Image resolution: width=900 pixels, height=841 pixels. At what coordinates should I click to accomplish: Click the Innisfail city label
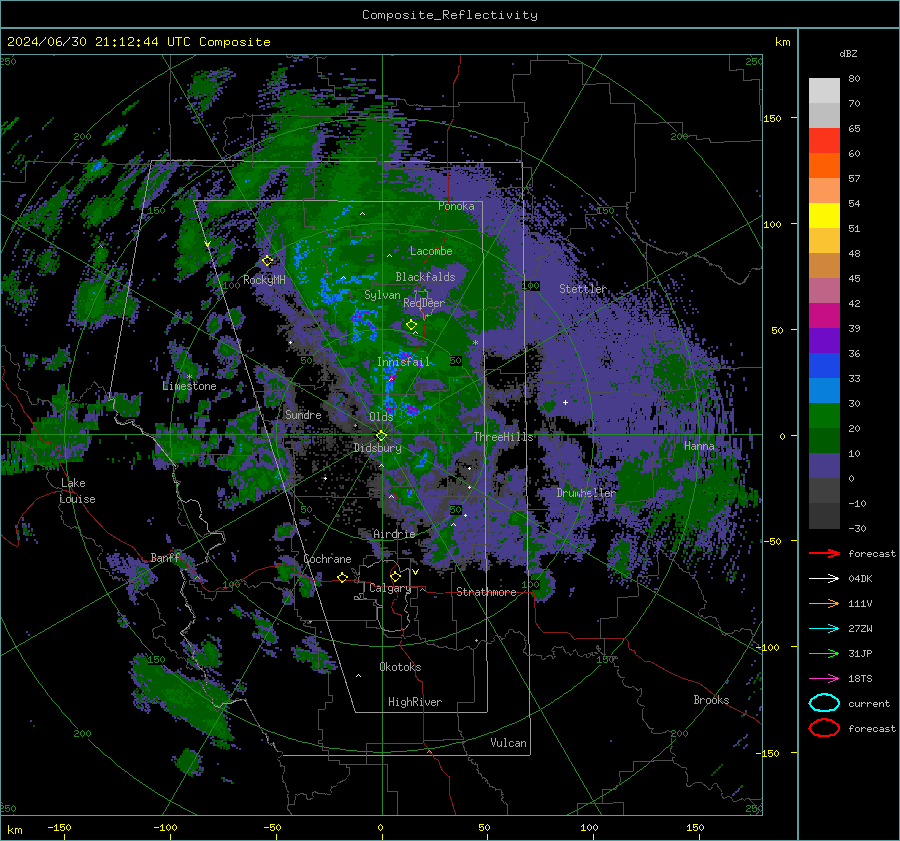(403, 362)
